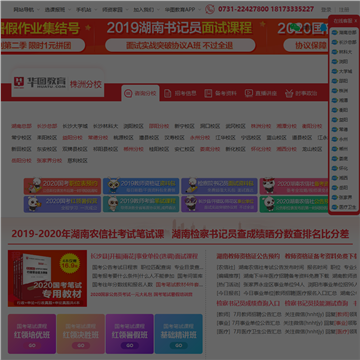The height and width of the screenshot is (360, 360).
Task: Click the chat icon beside 湘西 in the 在线客服 panel
Action: coord(335,178)
